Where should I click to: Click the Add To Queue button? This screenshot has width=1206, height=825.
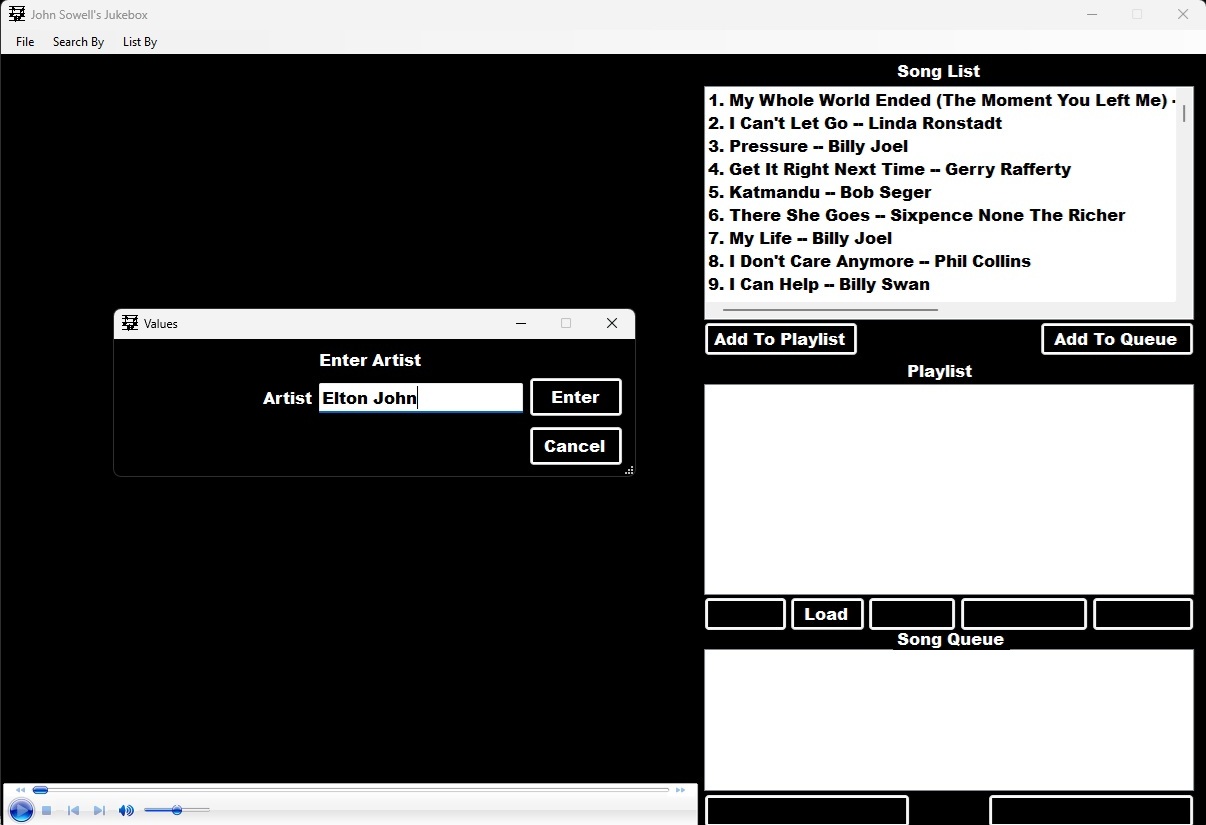point(1116,339)
